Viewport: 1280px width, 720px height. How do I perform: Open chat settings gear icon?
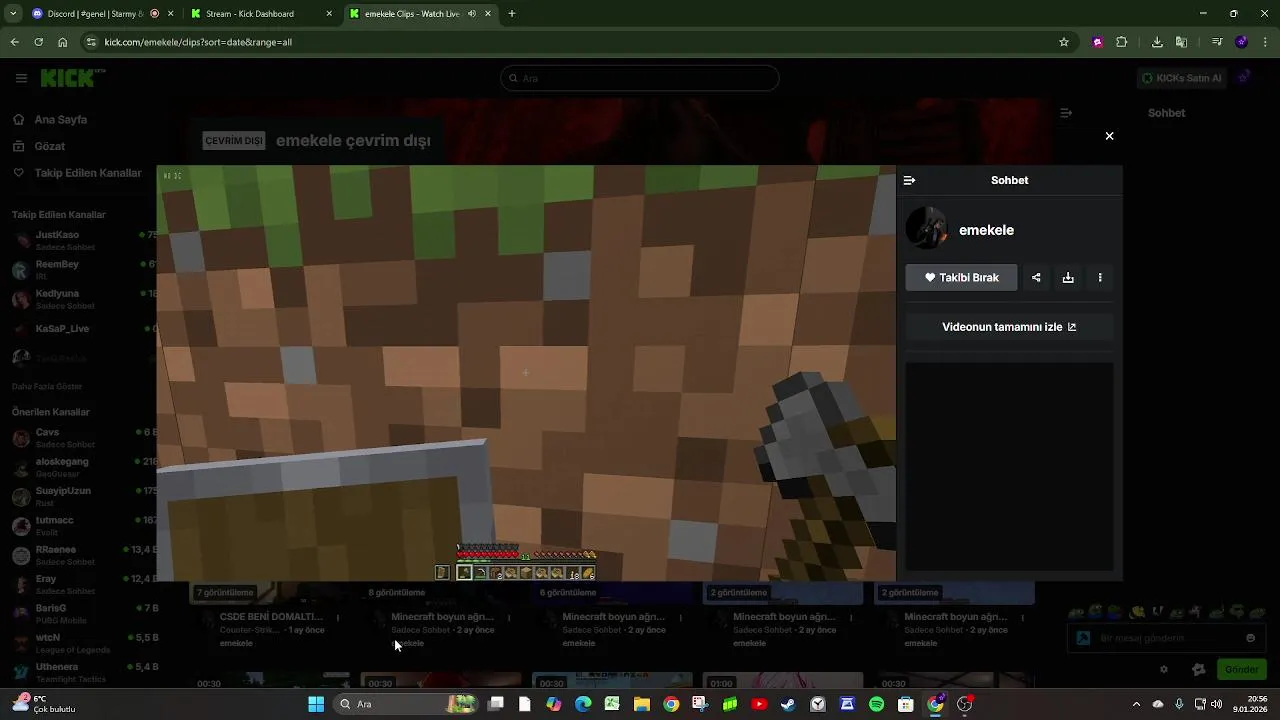click(1164, 669)
